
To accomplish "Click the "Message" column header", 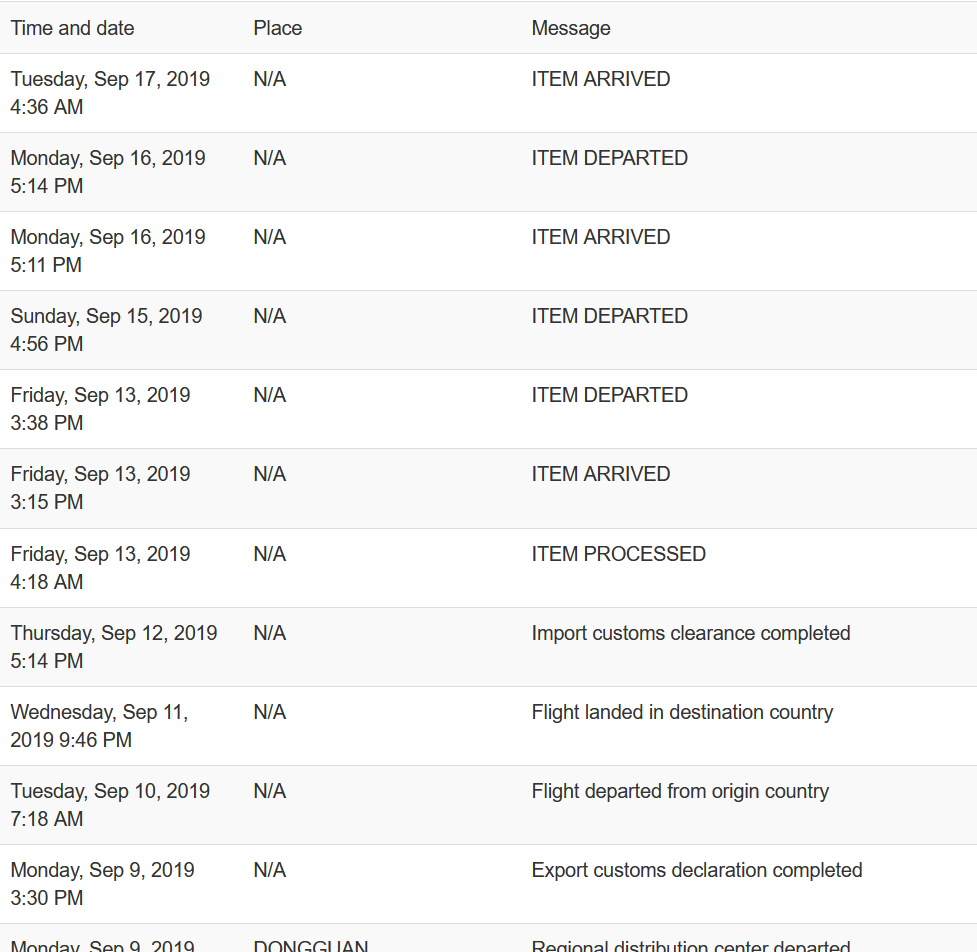I will [x=570, y=28].
